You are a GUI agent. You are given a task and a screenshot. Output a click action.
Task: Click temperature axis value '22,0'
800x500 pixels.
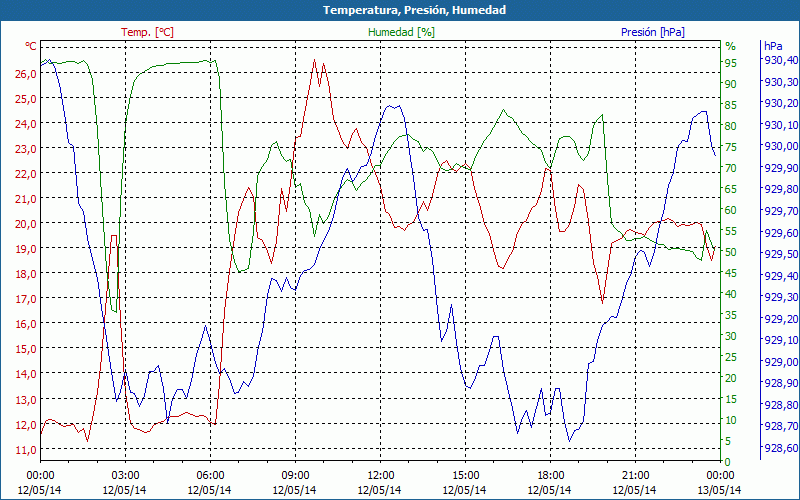[26, 173]
